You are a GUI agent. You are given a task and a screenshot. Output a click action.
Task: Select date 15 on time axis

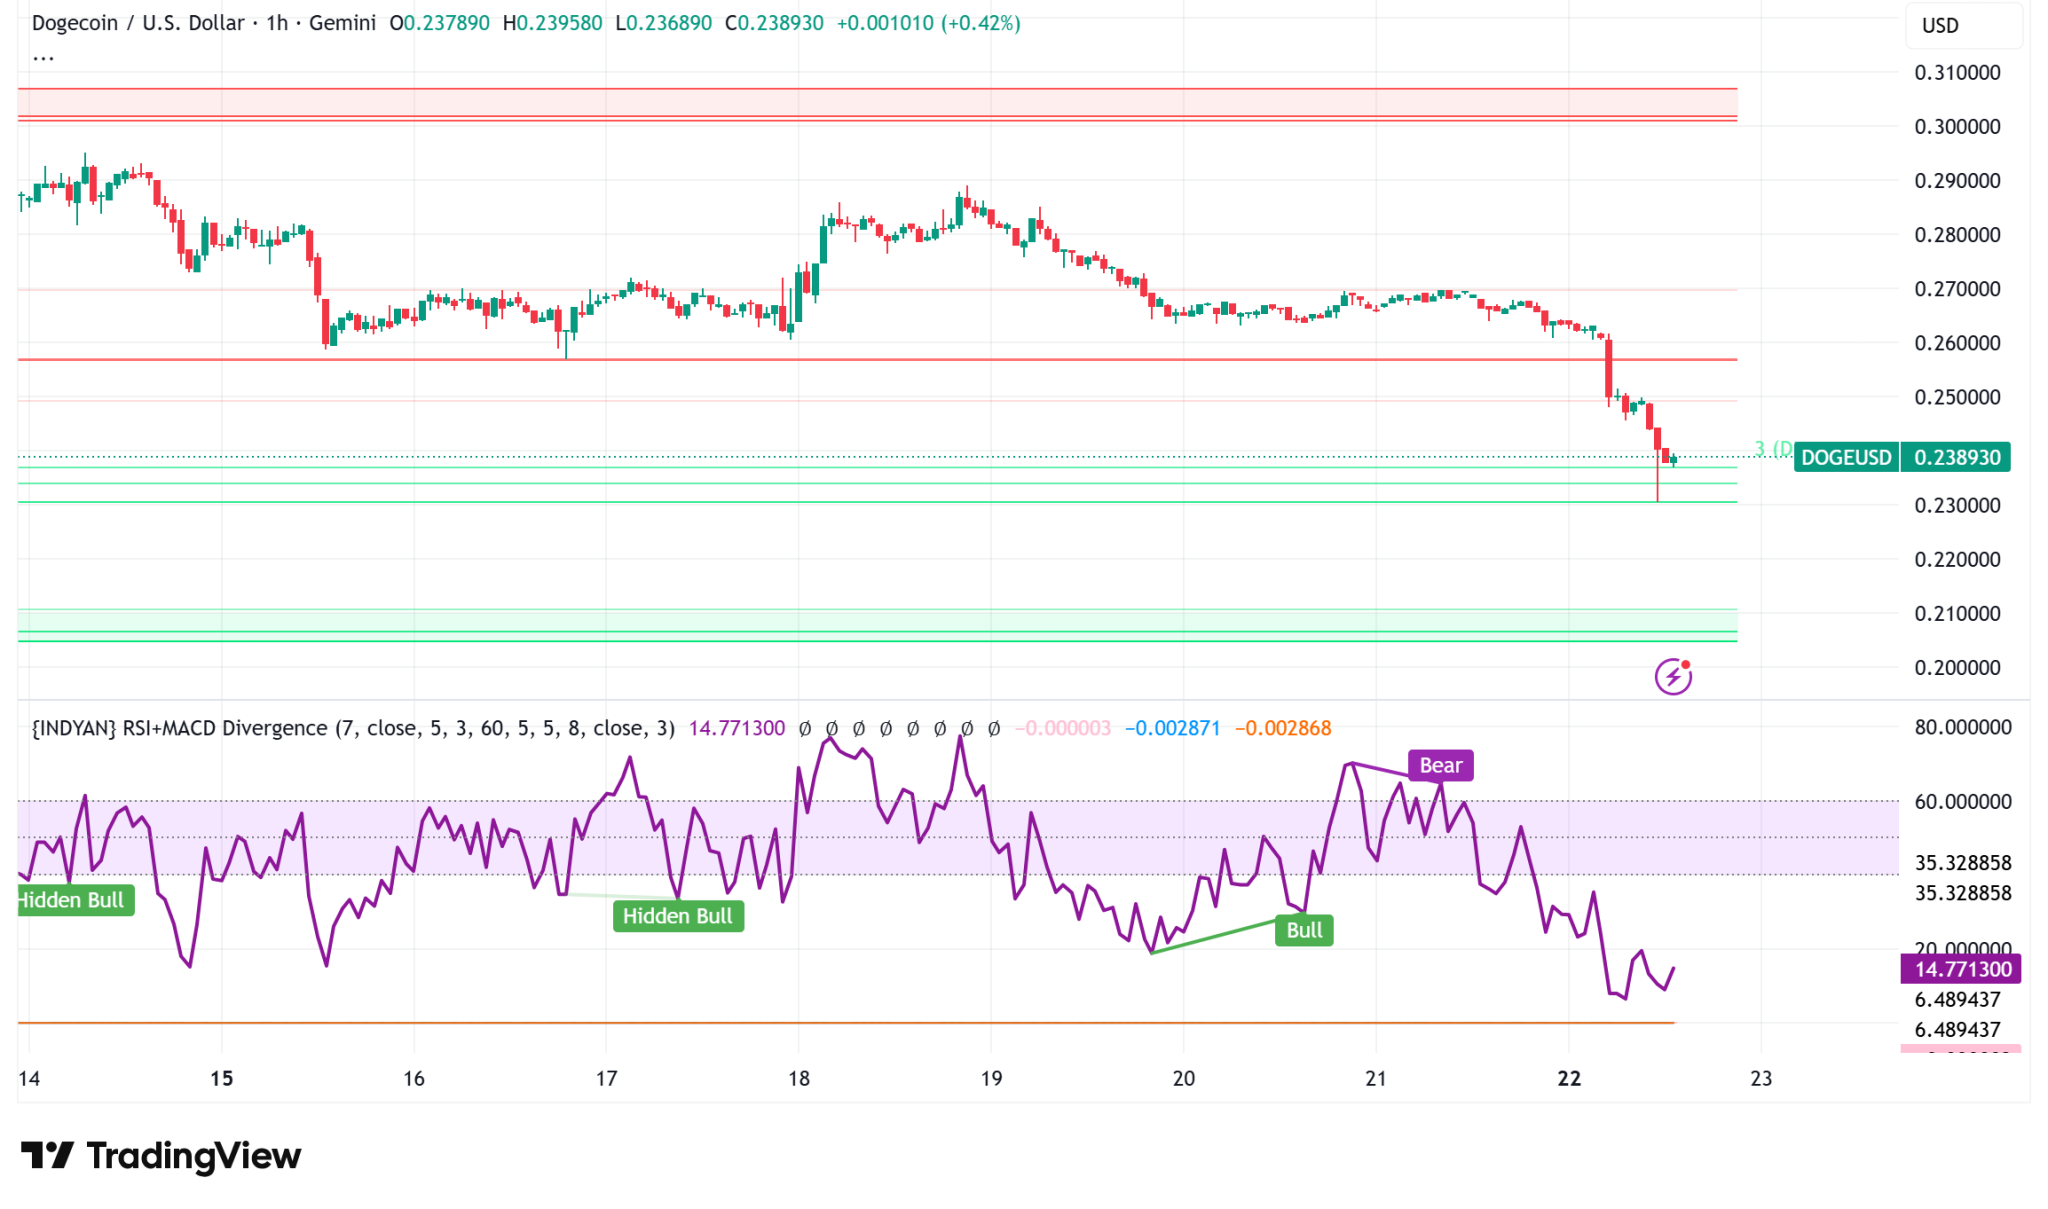[221, 1078]
